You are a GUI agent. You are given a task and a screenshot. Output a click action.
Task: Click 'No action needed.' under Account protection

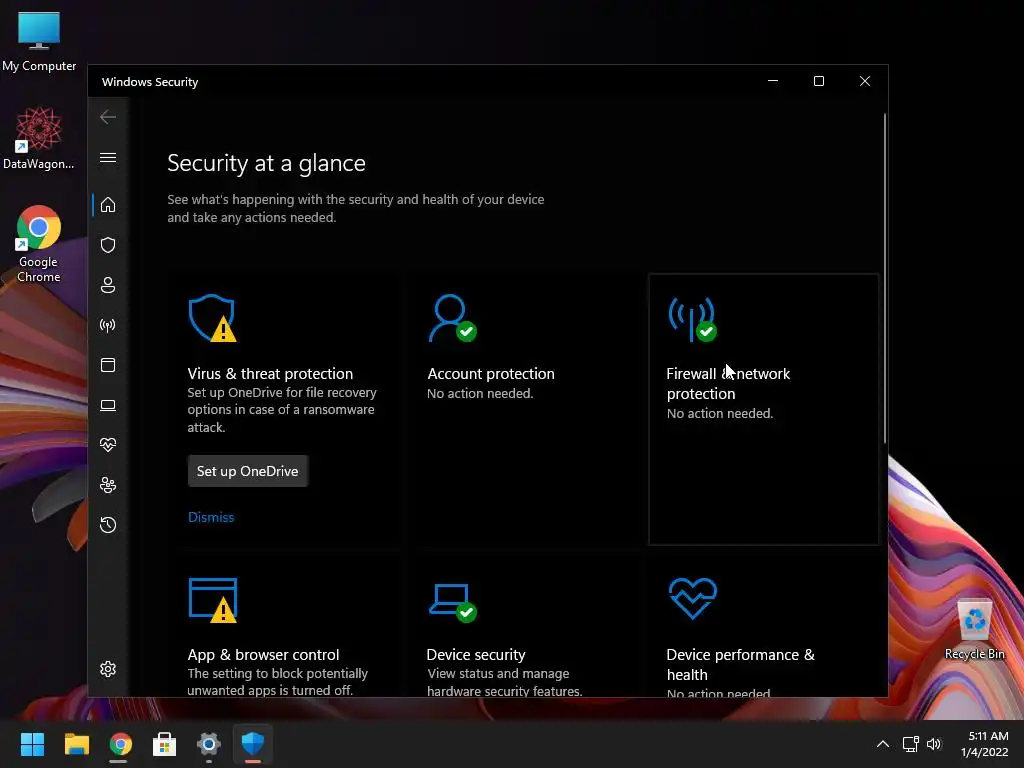tap(480, 393)
